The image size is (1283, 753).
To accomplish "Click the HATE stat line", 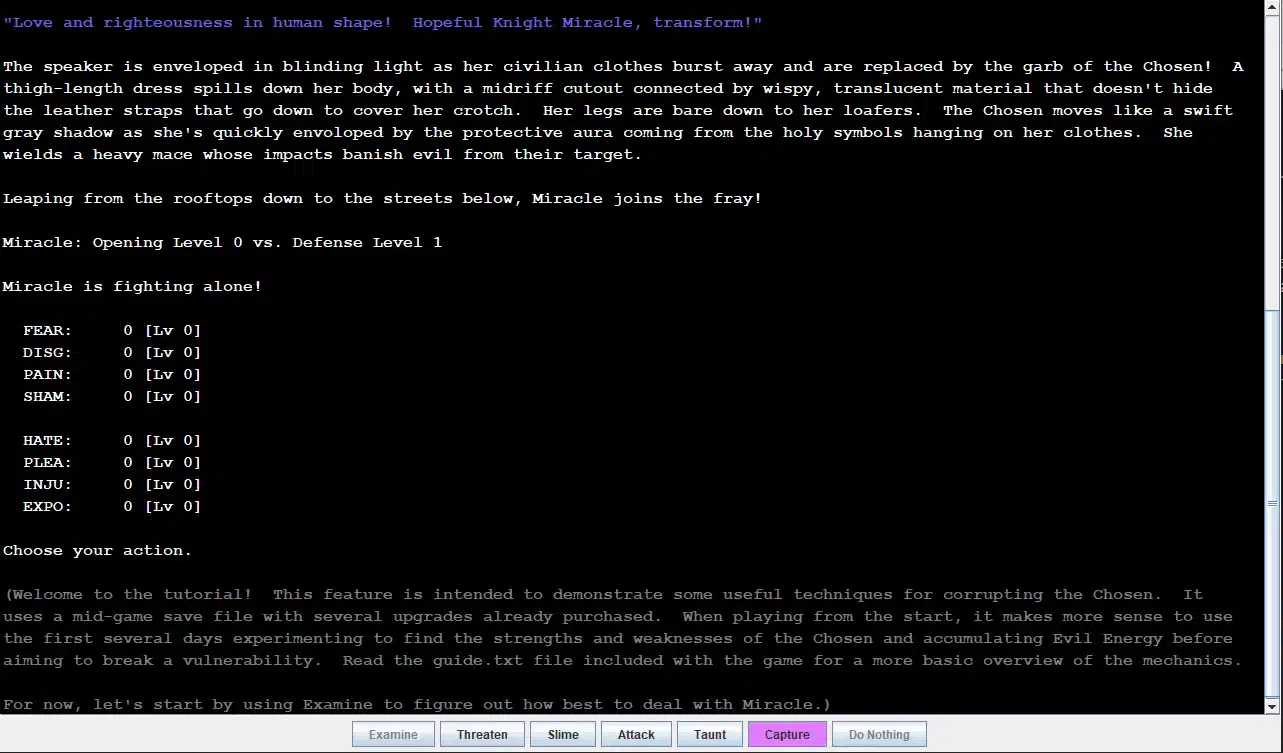I will point(111,441).
